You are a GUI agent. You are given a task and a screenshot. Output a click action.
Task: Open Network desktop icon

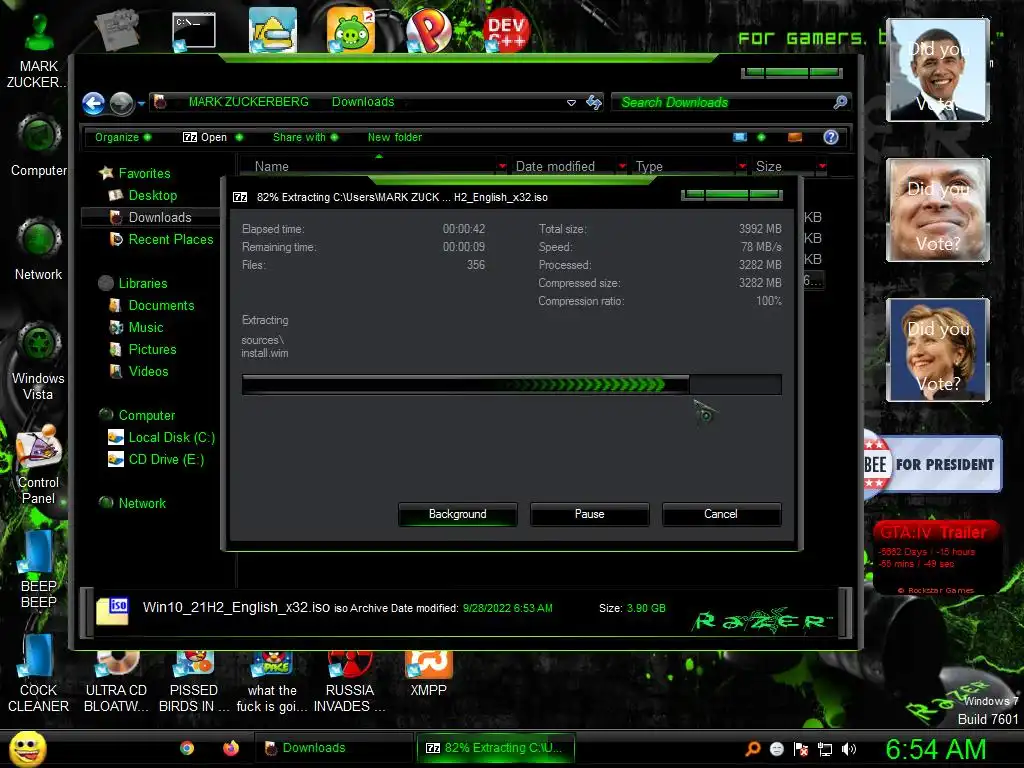click(x=39, y=249)
